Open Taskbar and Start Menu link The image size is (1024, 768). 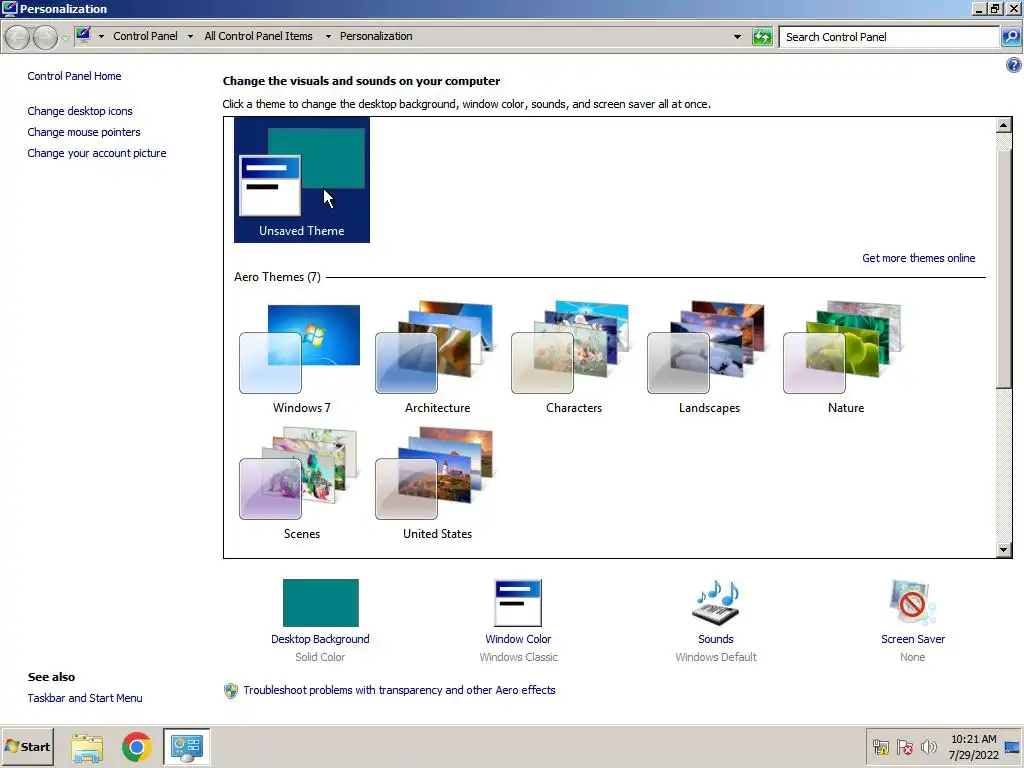(85, 697)
